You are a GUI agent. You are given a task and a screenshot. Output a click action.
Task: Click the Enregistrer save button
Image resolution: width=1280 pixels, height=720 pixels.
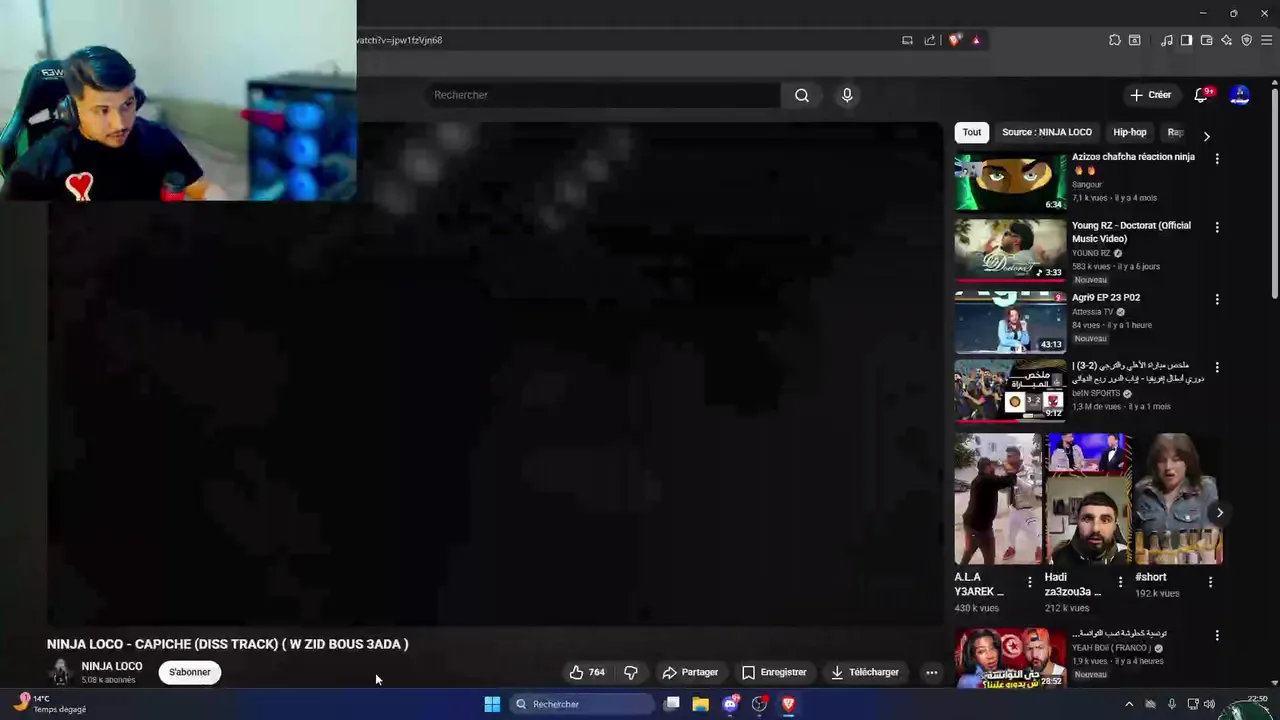click(774, 672)
